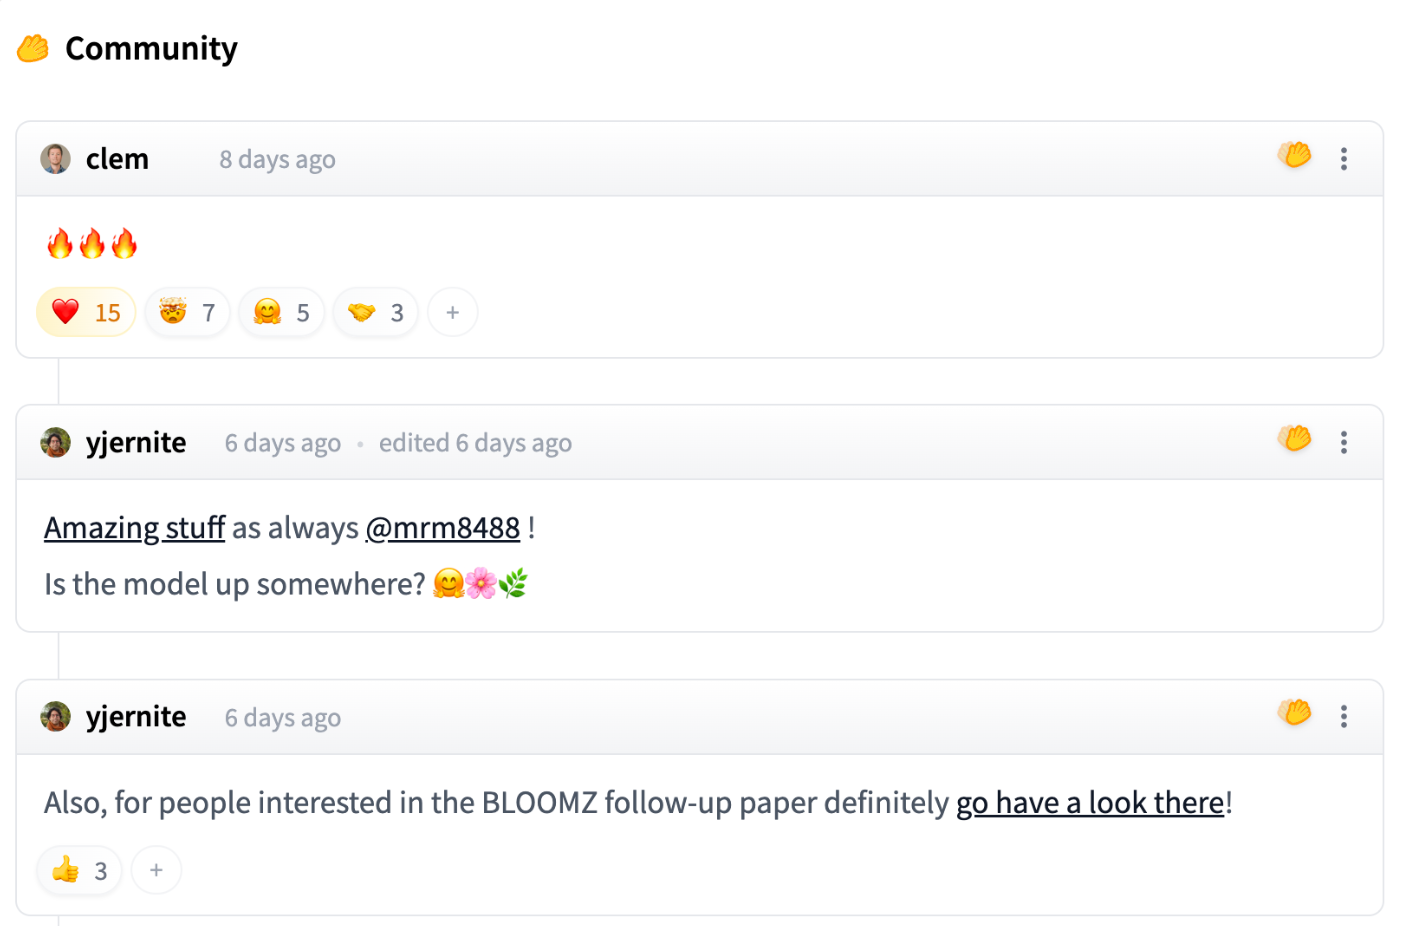Click the @mrm8488 mention link
This screenshot has width=1401, height=926.
[x=443, y=527]
